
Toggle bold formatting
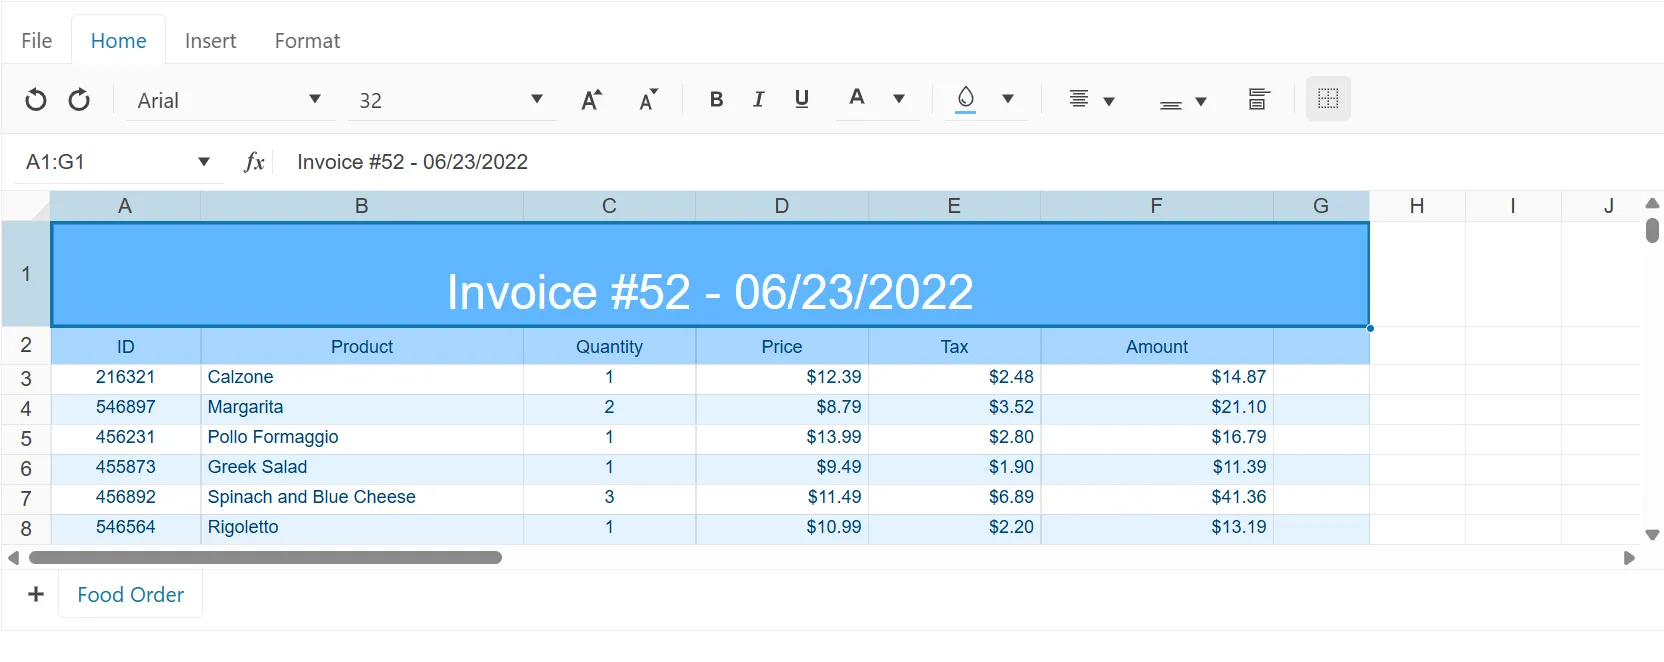(x=716, y=99)
